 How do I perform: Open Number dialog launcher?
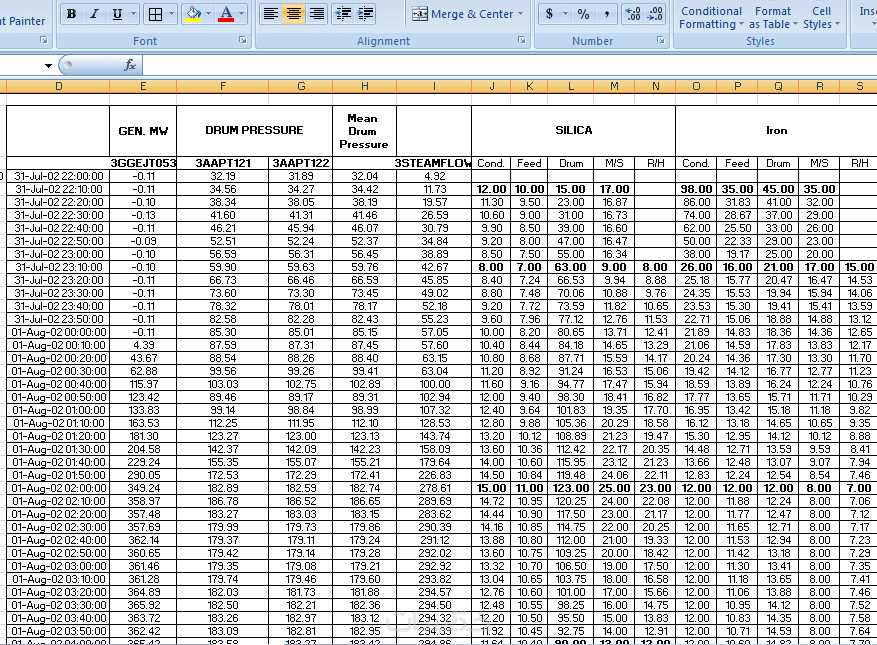point(661,40)
